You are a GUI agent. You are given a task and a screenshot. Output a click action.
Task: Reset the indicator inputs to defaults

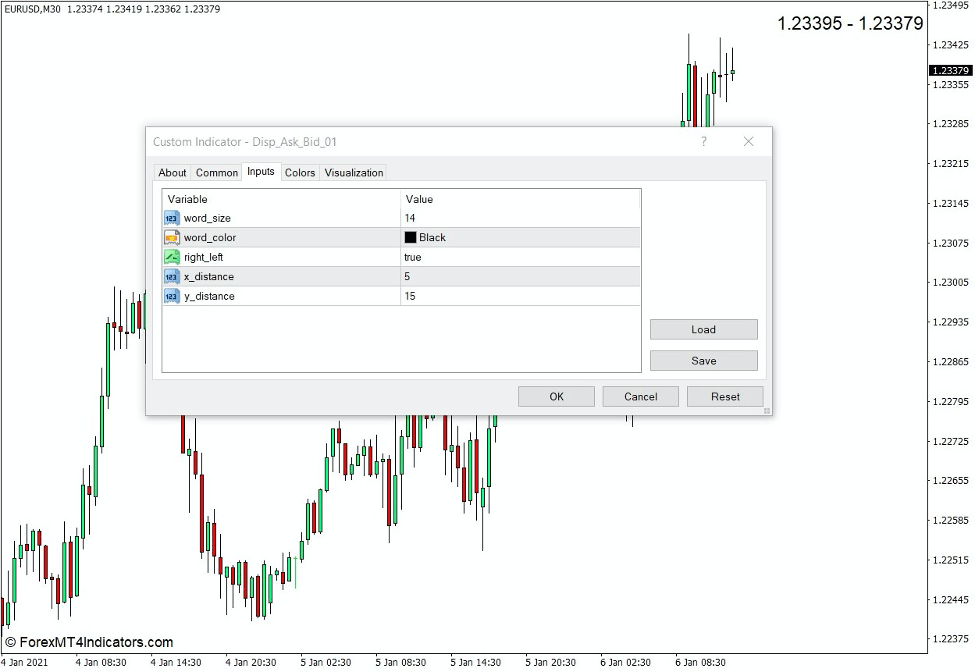(x=724, y=396)
